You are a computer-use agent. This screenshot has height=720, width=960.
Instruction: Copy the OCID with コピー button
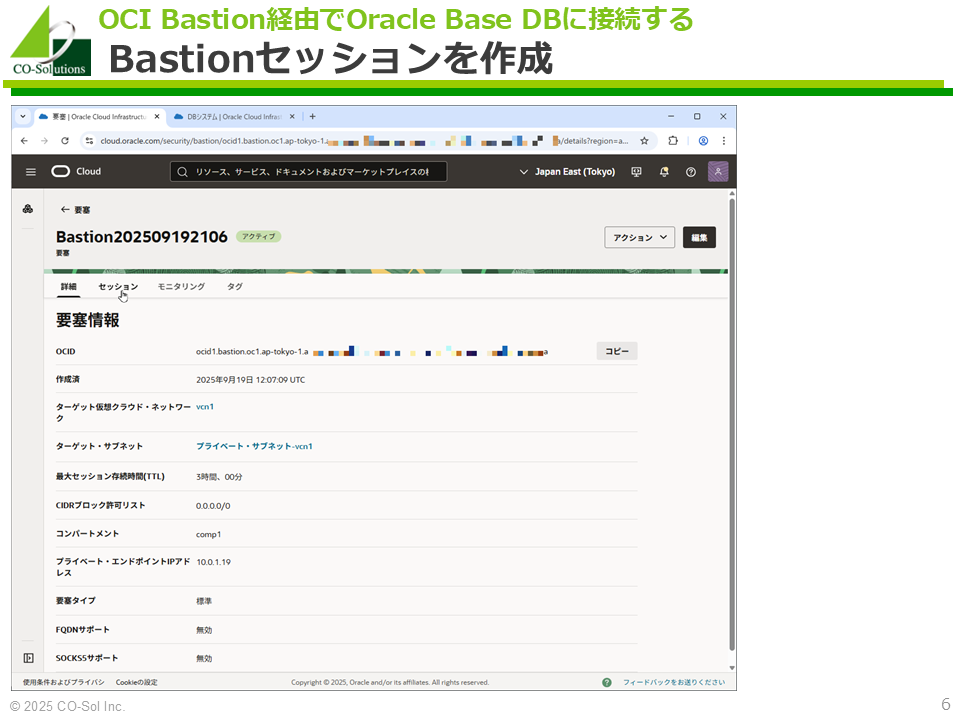click(617, 351)
